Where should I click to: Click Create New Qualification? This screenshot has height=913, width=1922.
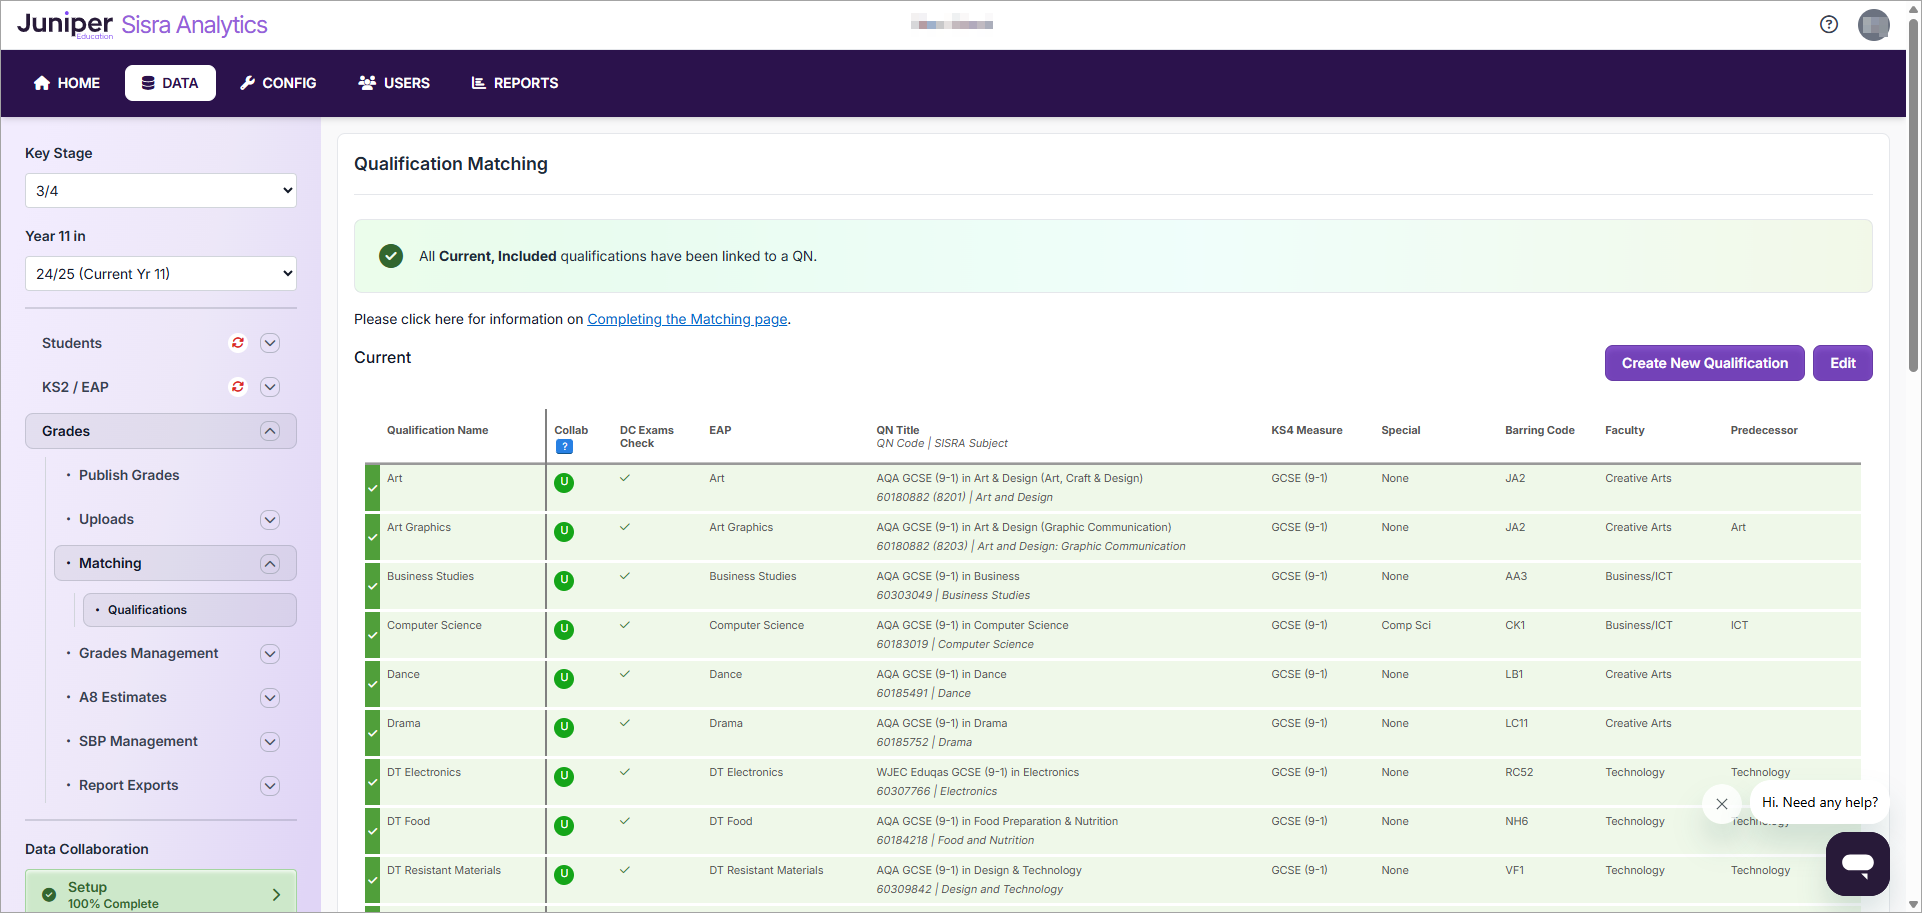[1704, 363]
